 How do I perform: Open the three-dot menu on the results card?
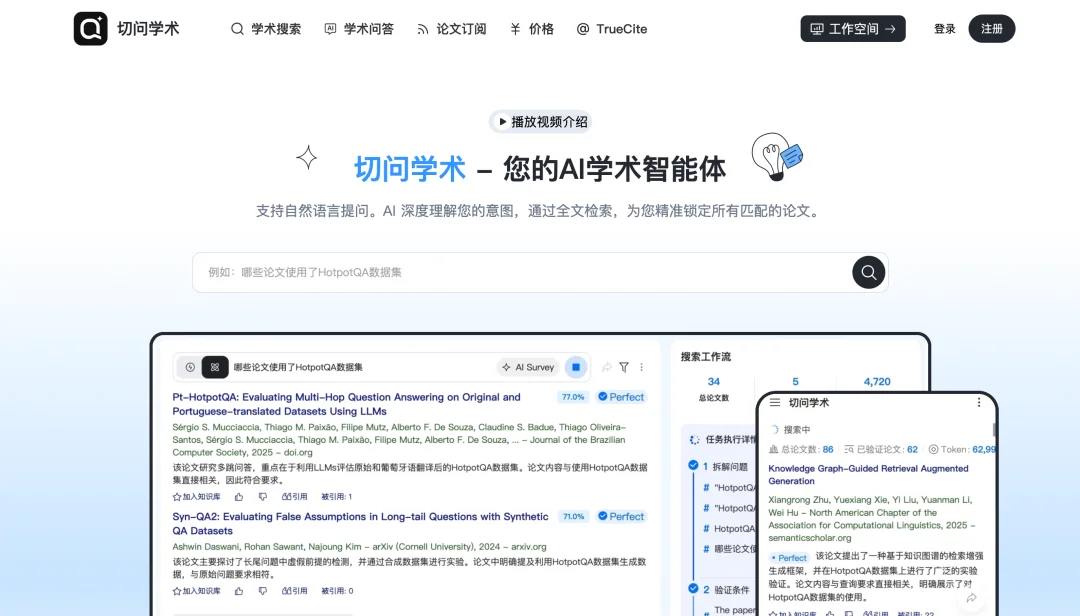641,367
